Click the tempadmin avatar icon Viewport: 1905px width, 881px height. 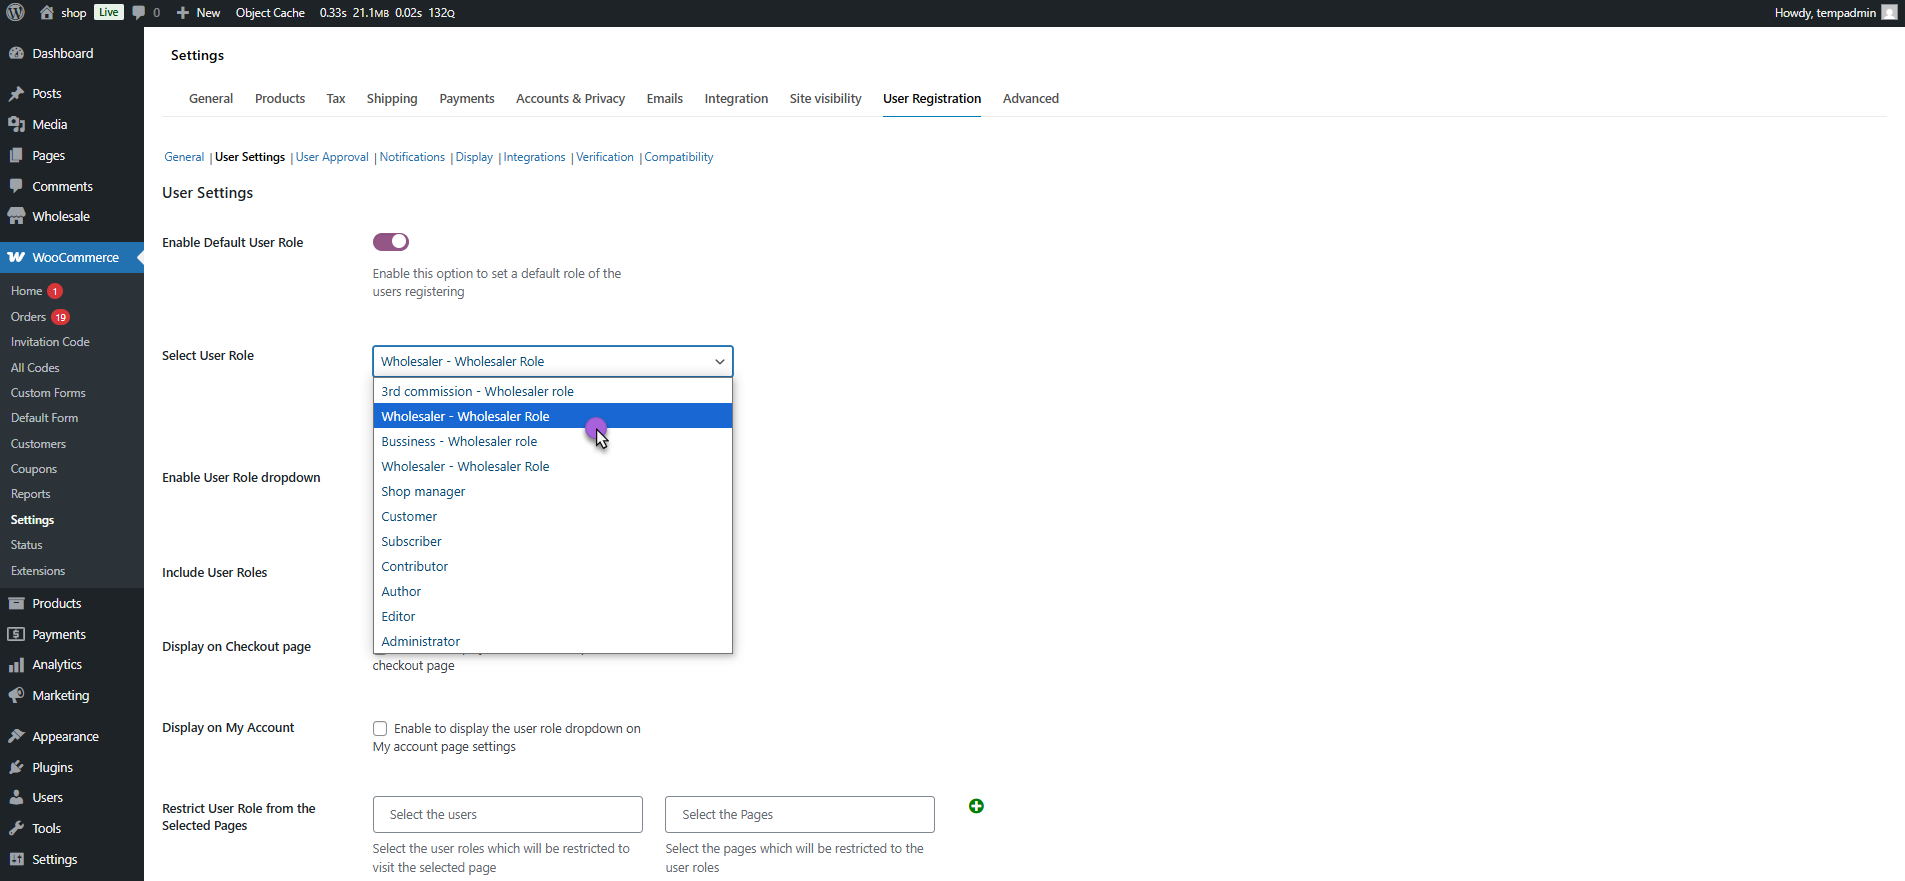coord(1889,13)
